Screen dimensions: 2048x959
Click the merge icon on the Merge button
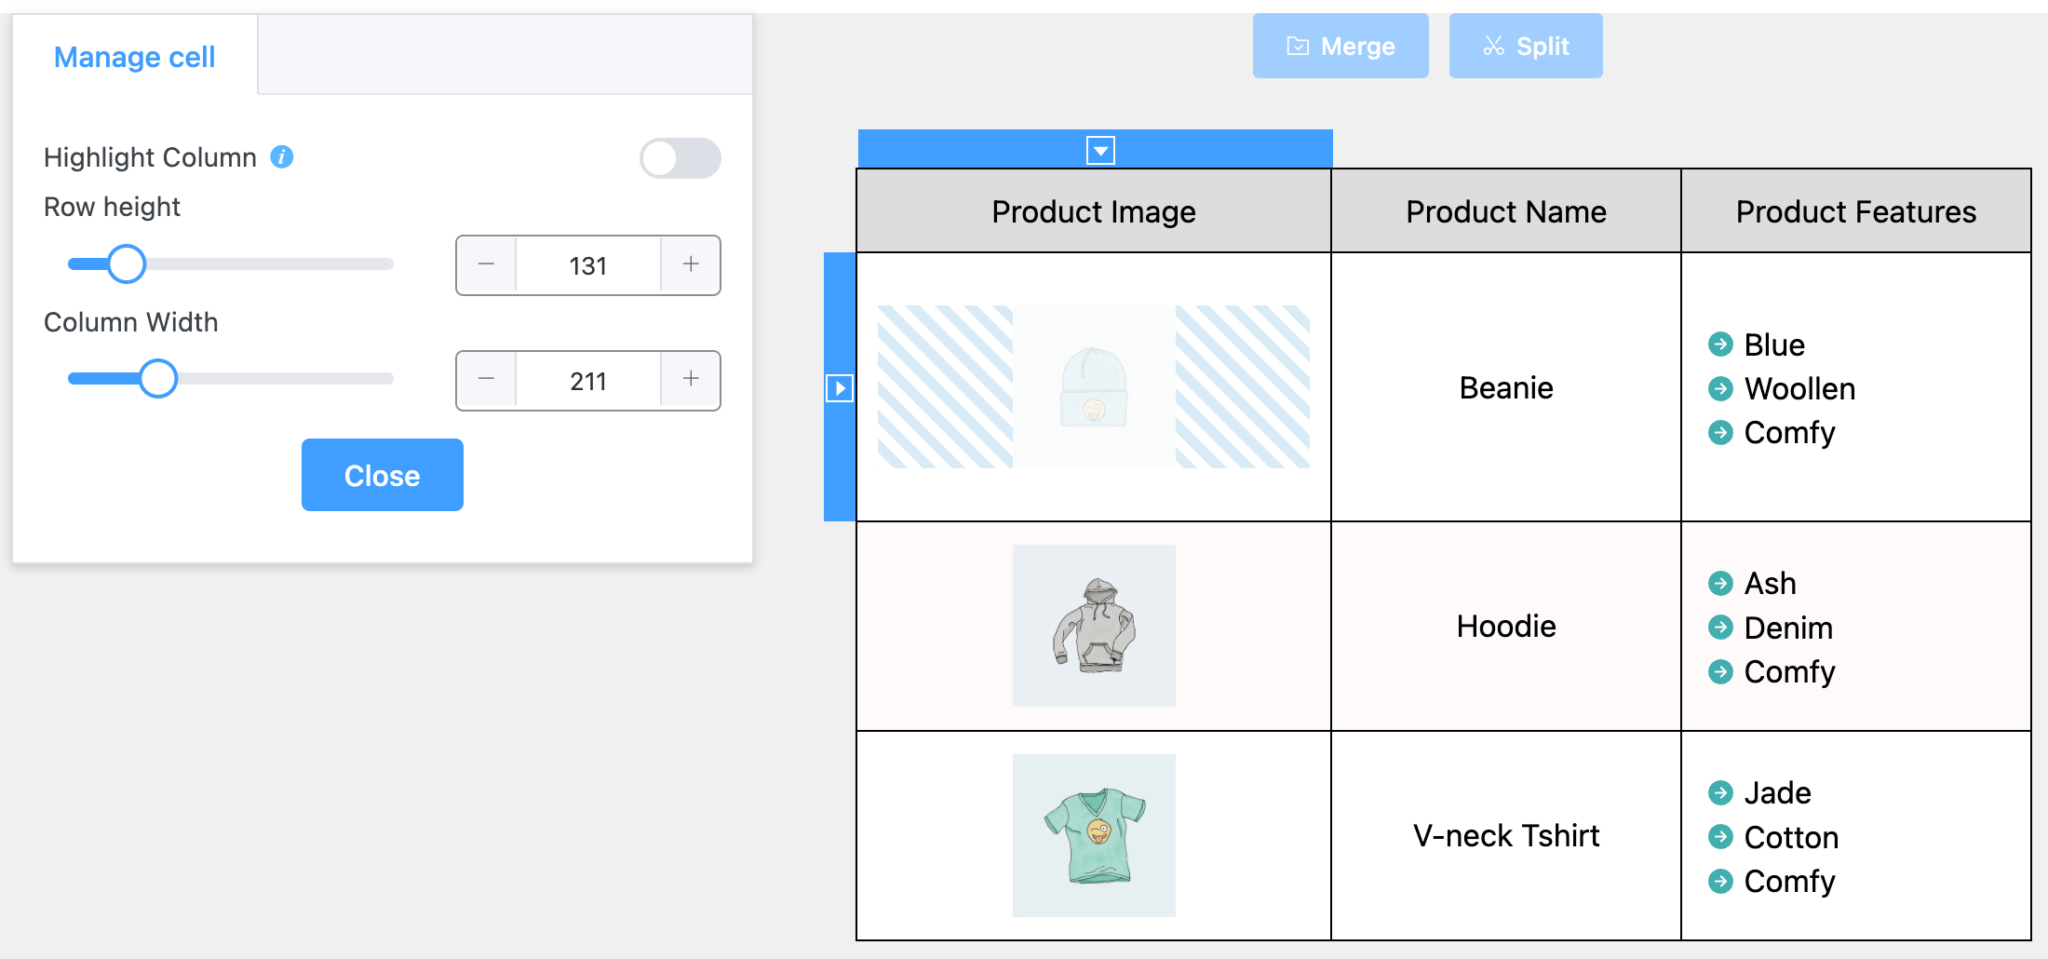point(1296,45)
